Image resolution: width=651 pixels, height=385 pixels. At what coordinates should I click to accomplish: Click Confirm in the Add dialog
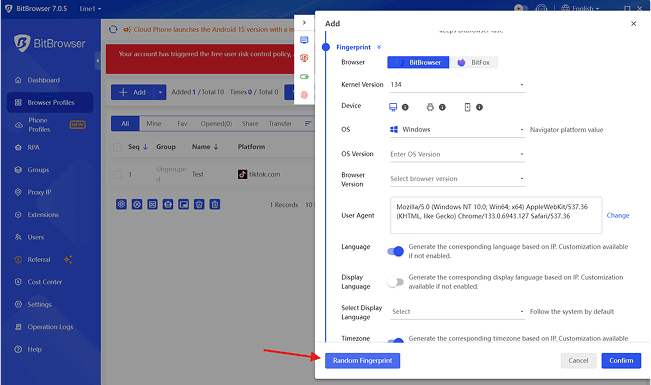coord(621,360)
